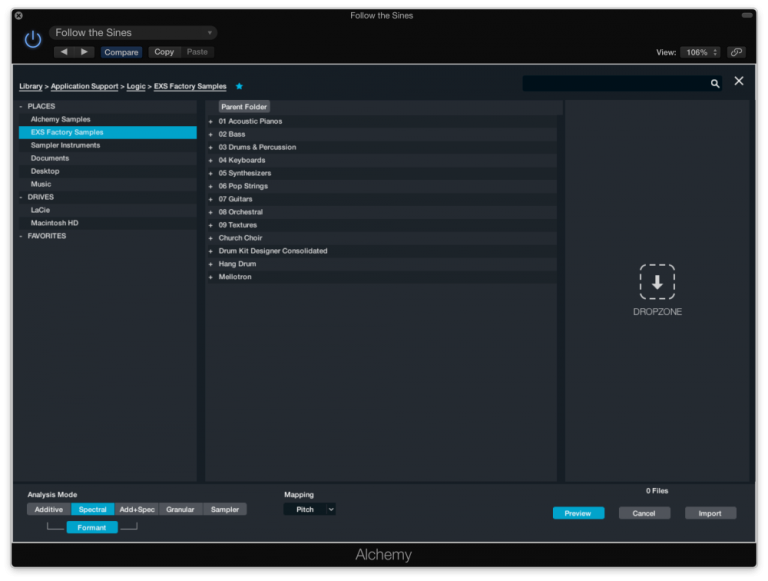Click the 0 Files count label
This screenshot has height=581, width=768.
(657, 491)
